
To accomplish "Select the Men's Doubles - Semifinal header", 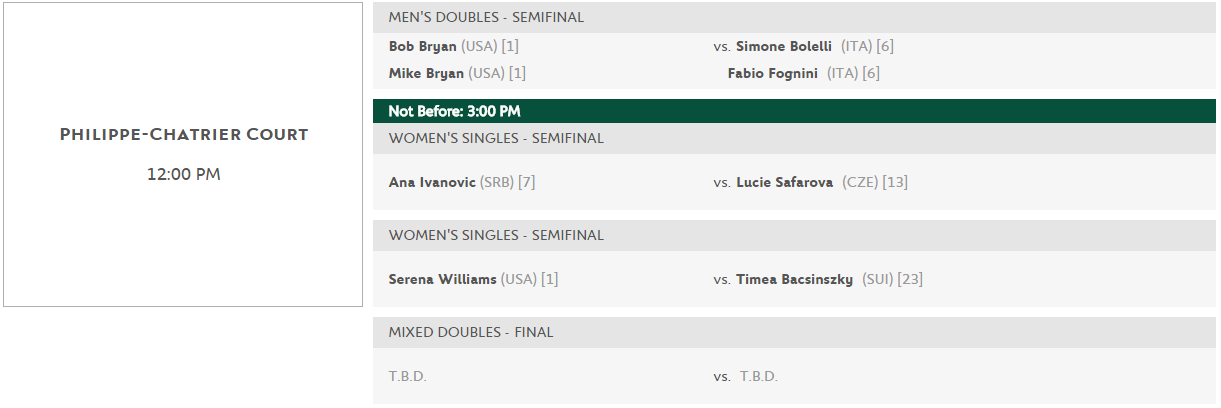I will tap(794, 17).
